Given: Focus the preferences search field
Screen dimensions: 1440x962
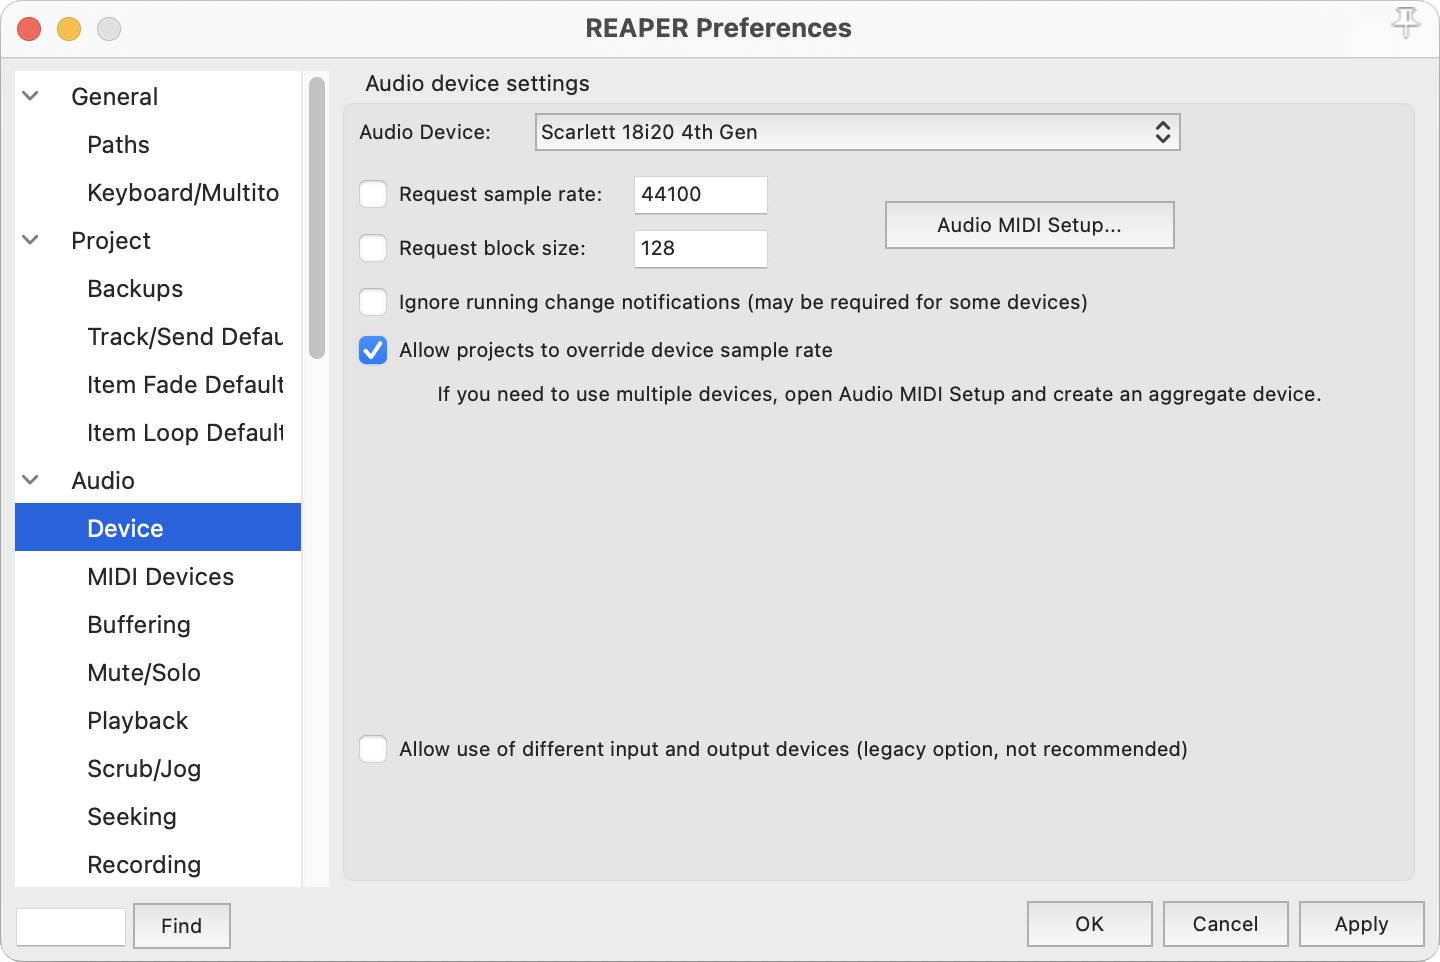Looking at the screenshot, I should point(71,927).
